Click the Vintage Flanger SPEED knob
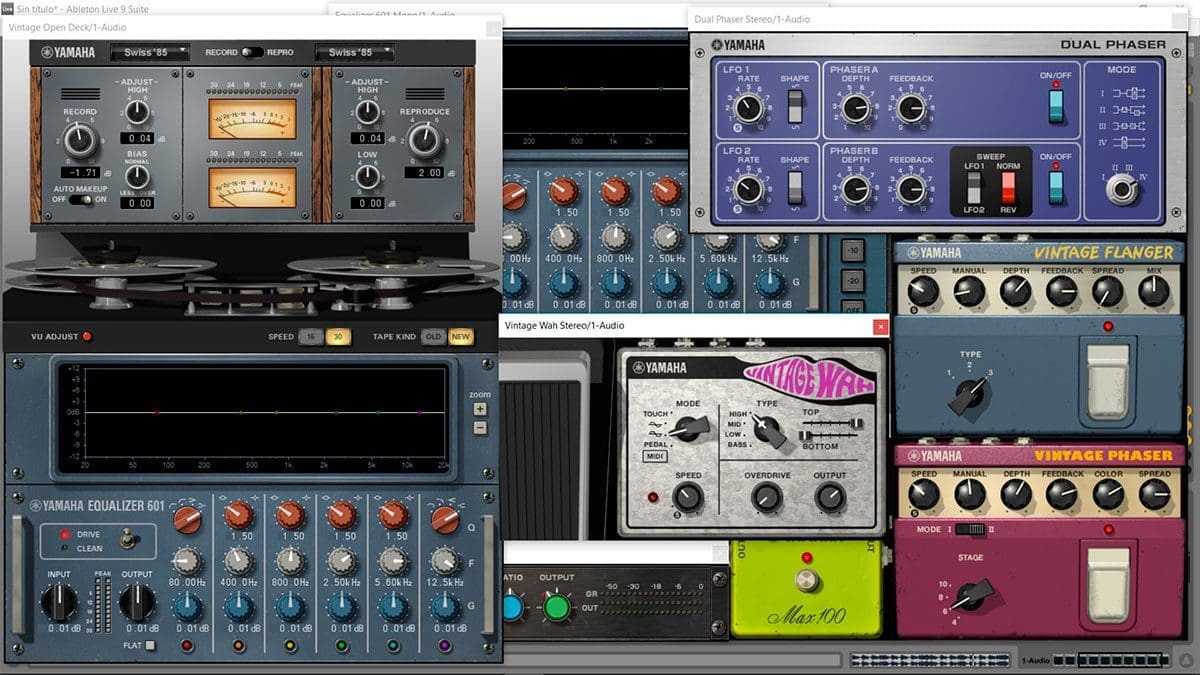Screen dimensions: 1200x675 922,291
